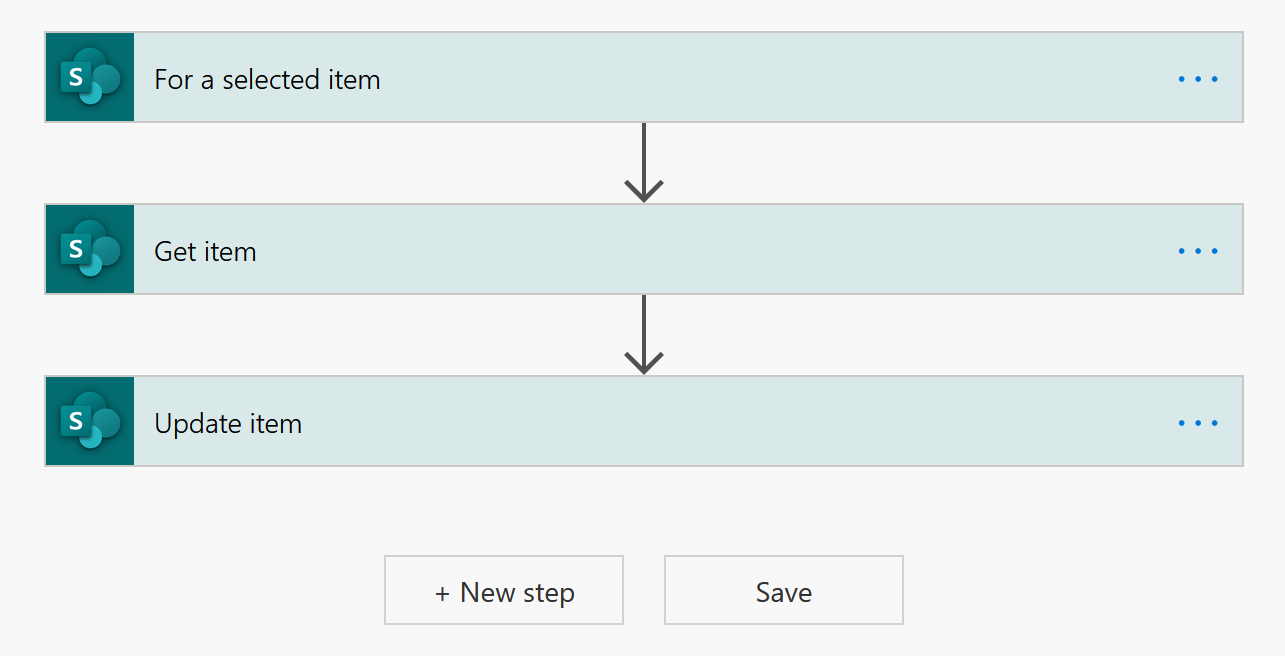Open ellipsis menu for 'For a selected item'

coord(1198,78)
